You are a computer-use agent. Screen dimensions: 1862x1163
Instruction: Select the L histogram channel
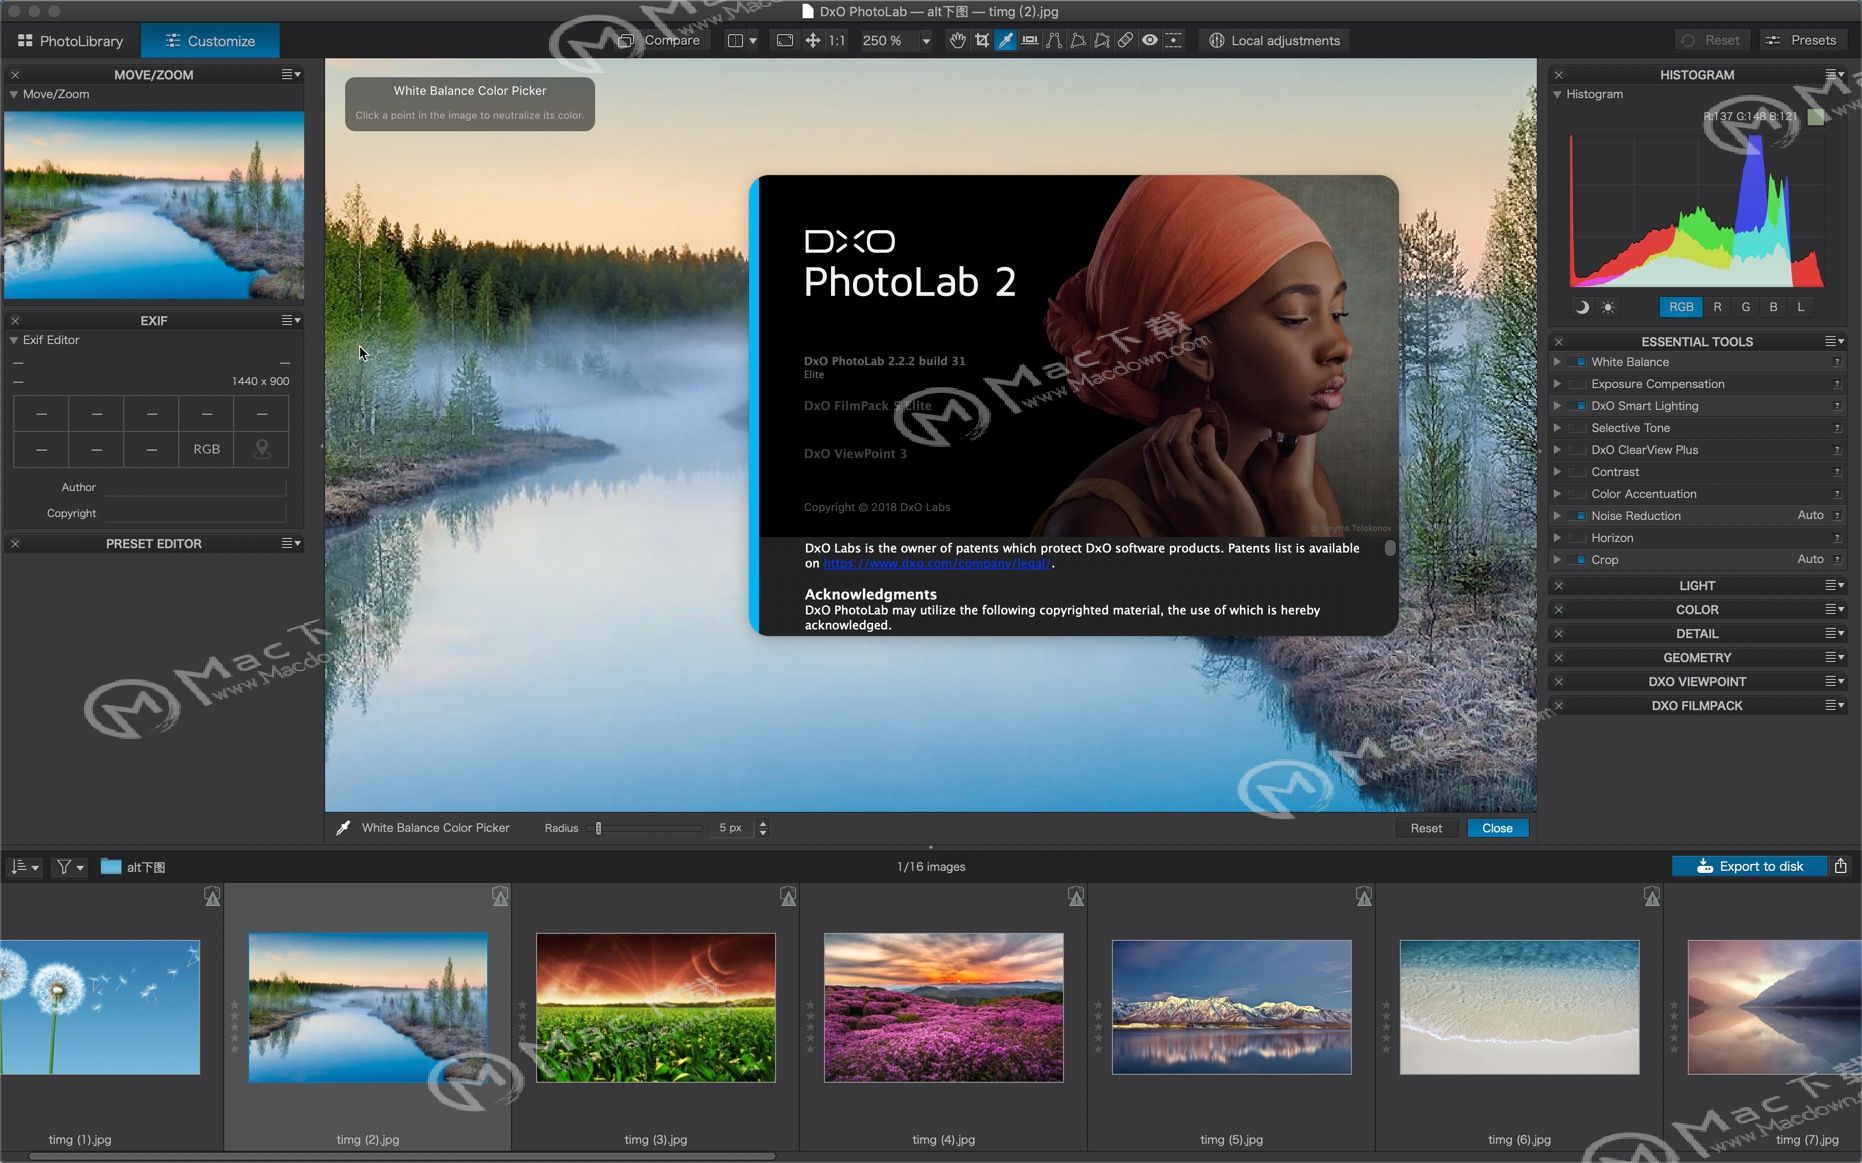(x=1801, y=307)
